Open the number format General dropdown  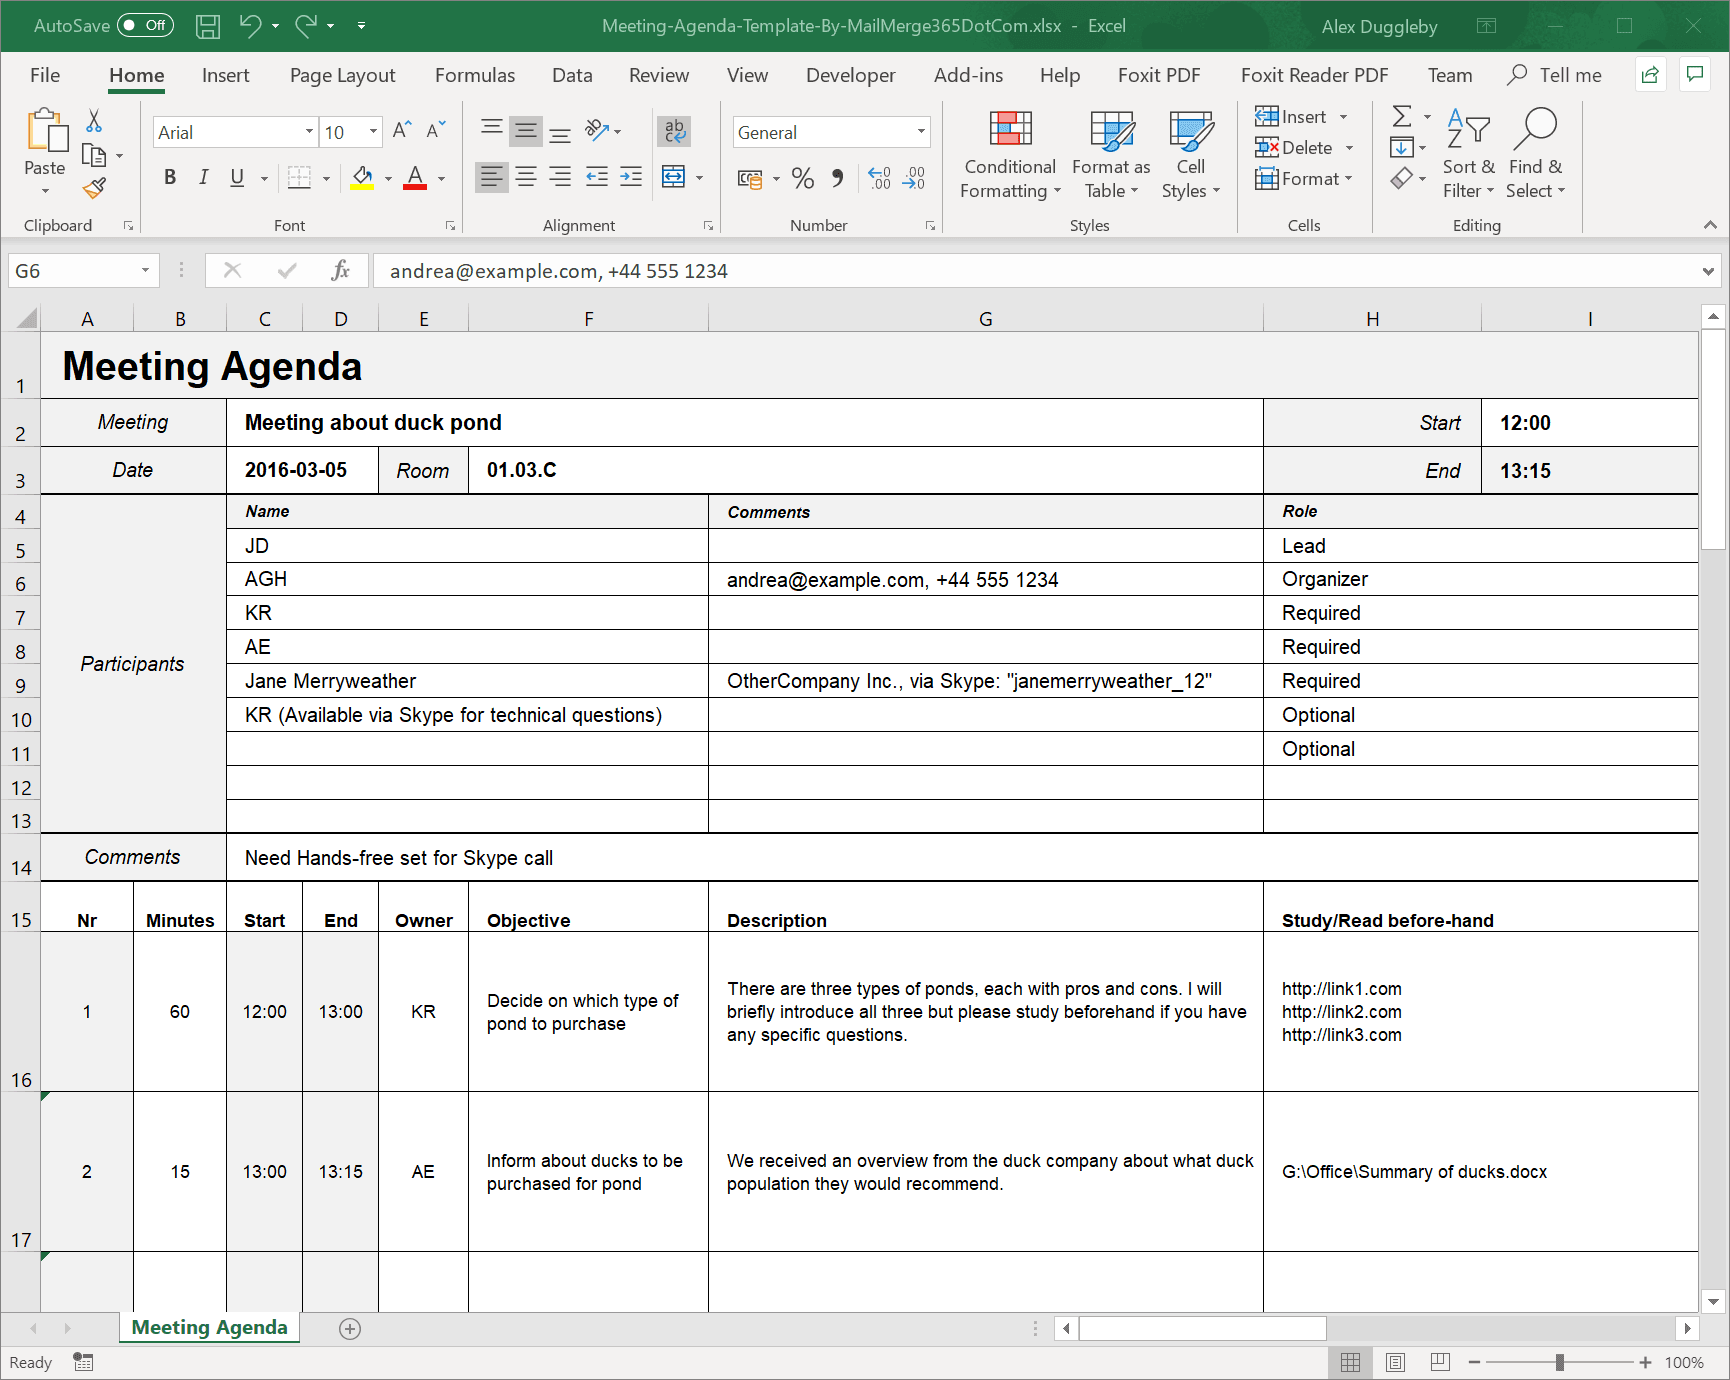point(920,132)
